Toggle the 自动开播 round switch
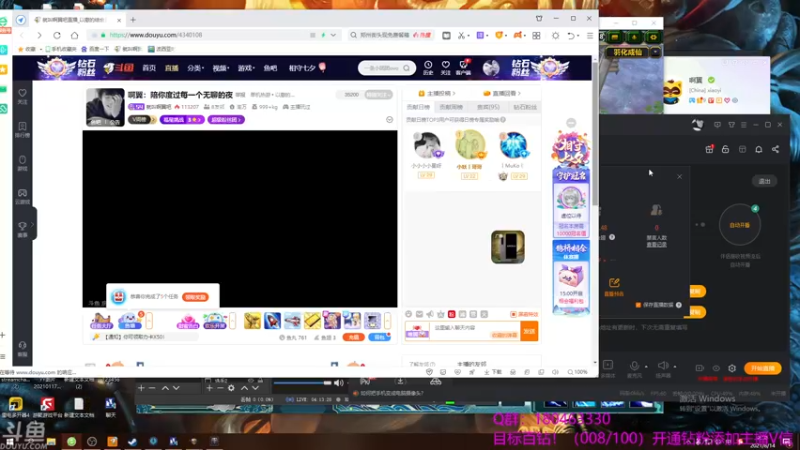Viewport: 800px width, 450px height. tap(740, 225)
